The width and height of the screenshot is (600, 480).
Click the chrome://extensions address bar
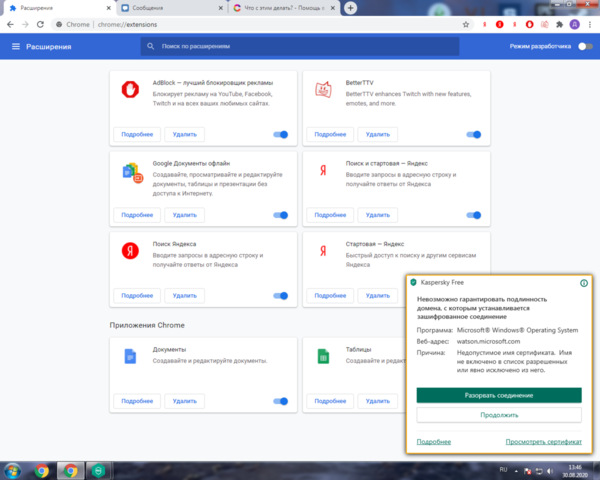260,24
